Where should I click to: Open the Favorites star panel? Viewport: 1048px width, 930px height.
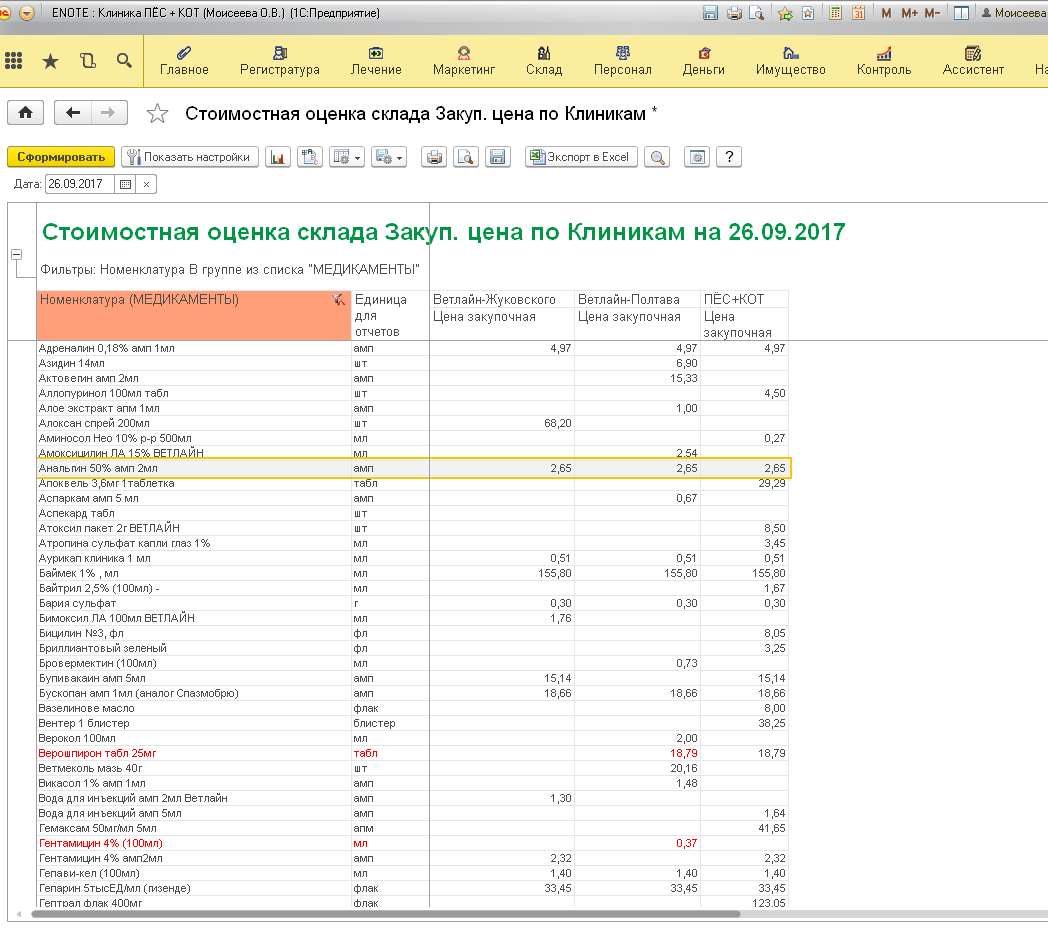pyautogui.click(x=50, y=62)
